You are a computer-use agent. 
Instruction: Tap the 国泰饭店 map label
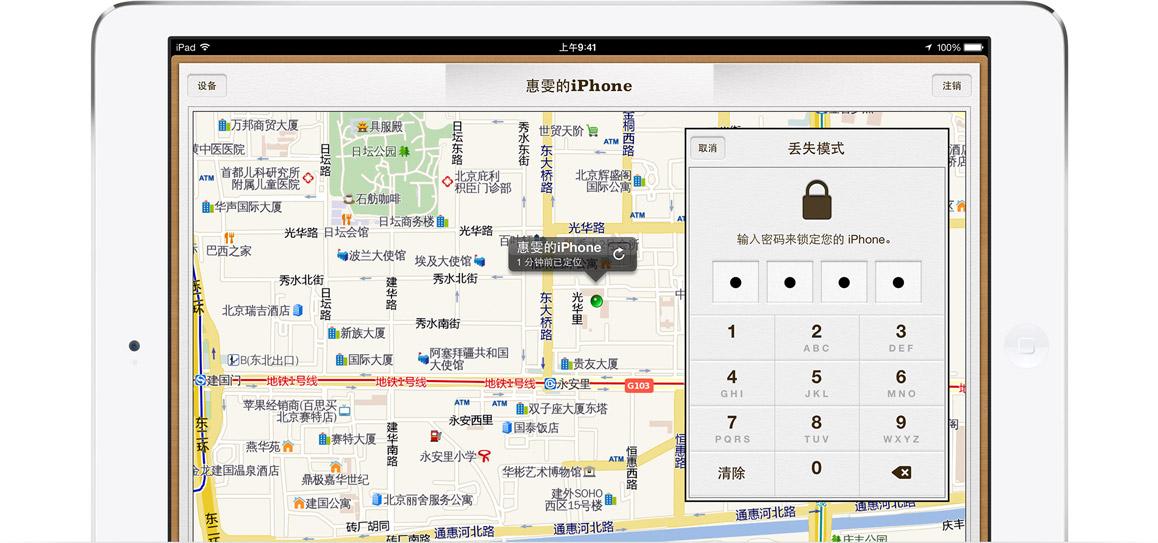537,428
